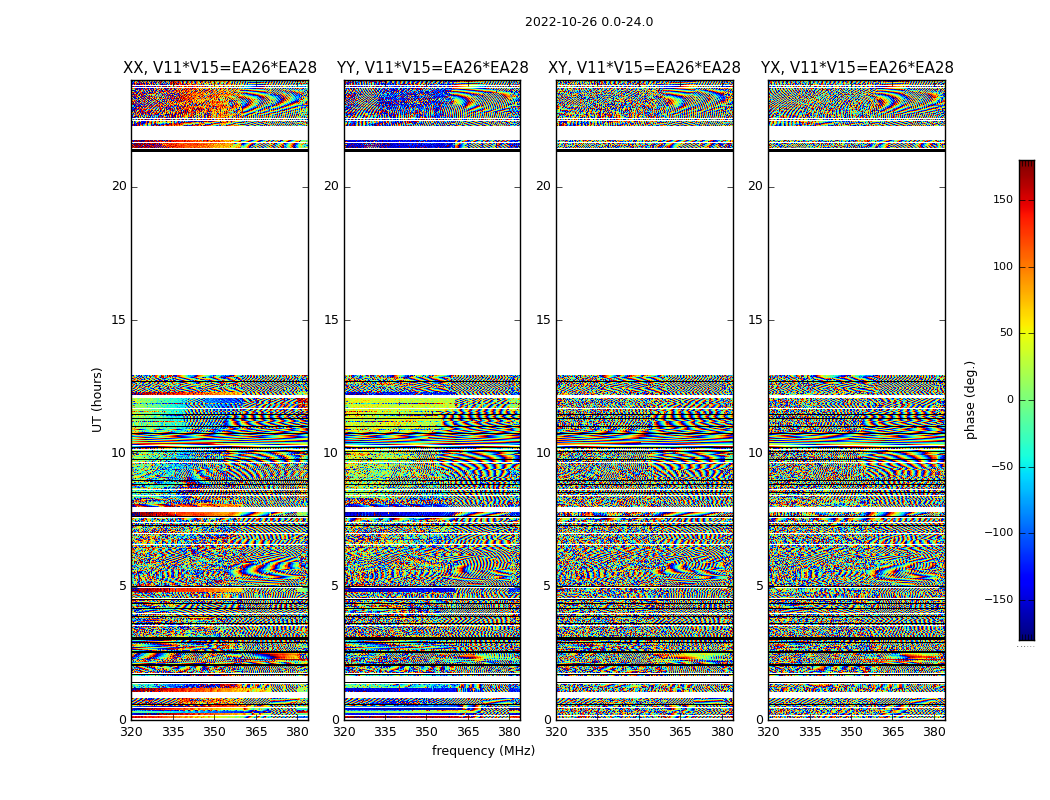Screen dimensions: 1050x800
Task: Click inside the YY phase waterfall plot
Action: 433,400
